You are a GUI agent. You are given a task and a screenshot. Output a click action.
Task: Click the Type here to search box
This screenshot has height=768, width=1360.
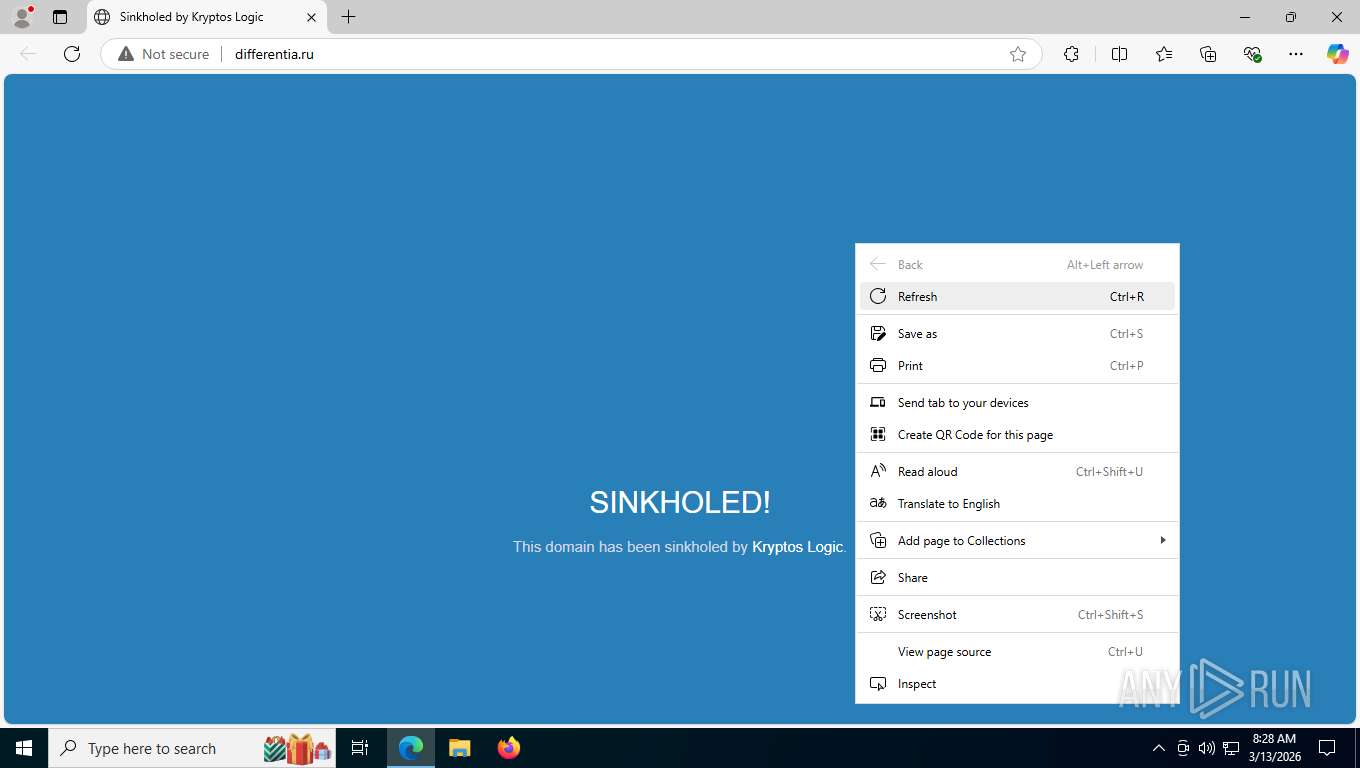click(192, 748)
